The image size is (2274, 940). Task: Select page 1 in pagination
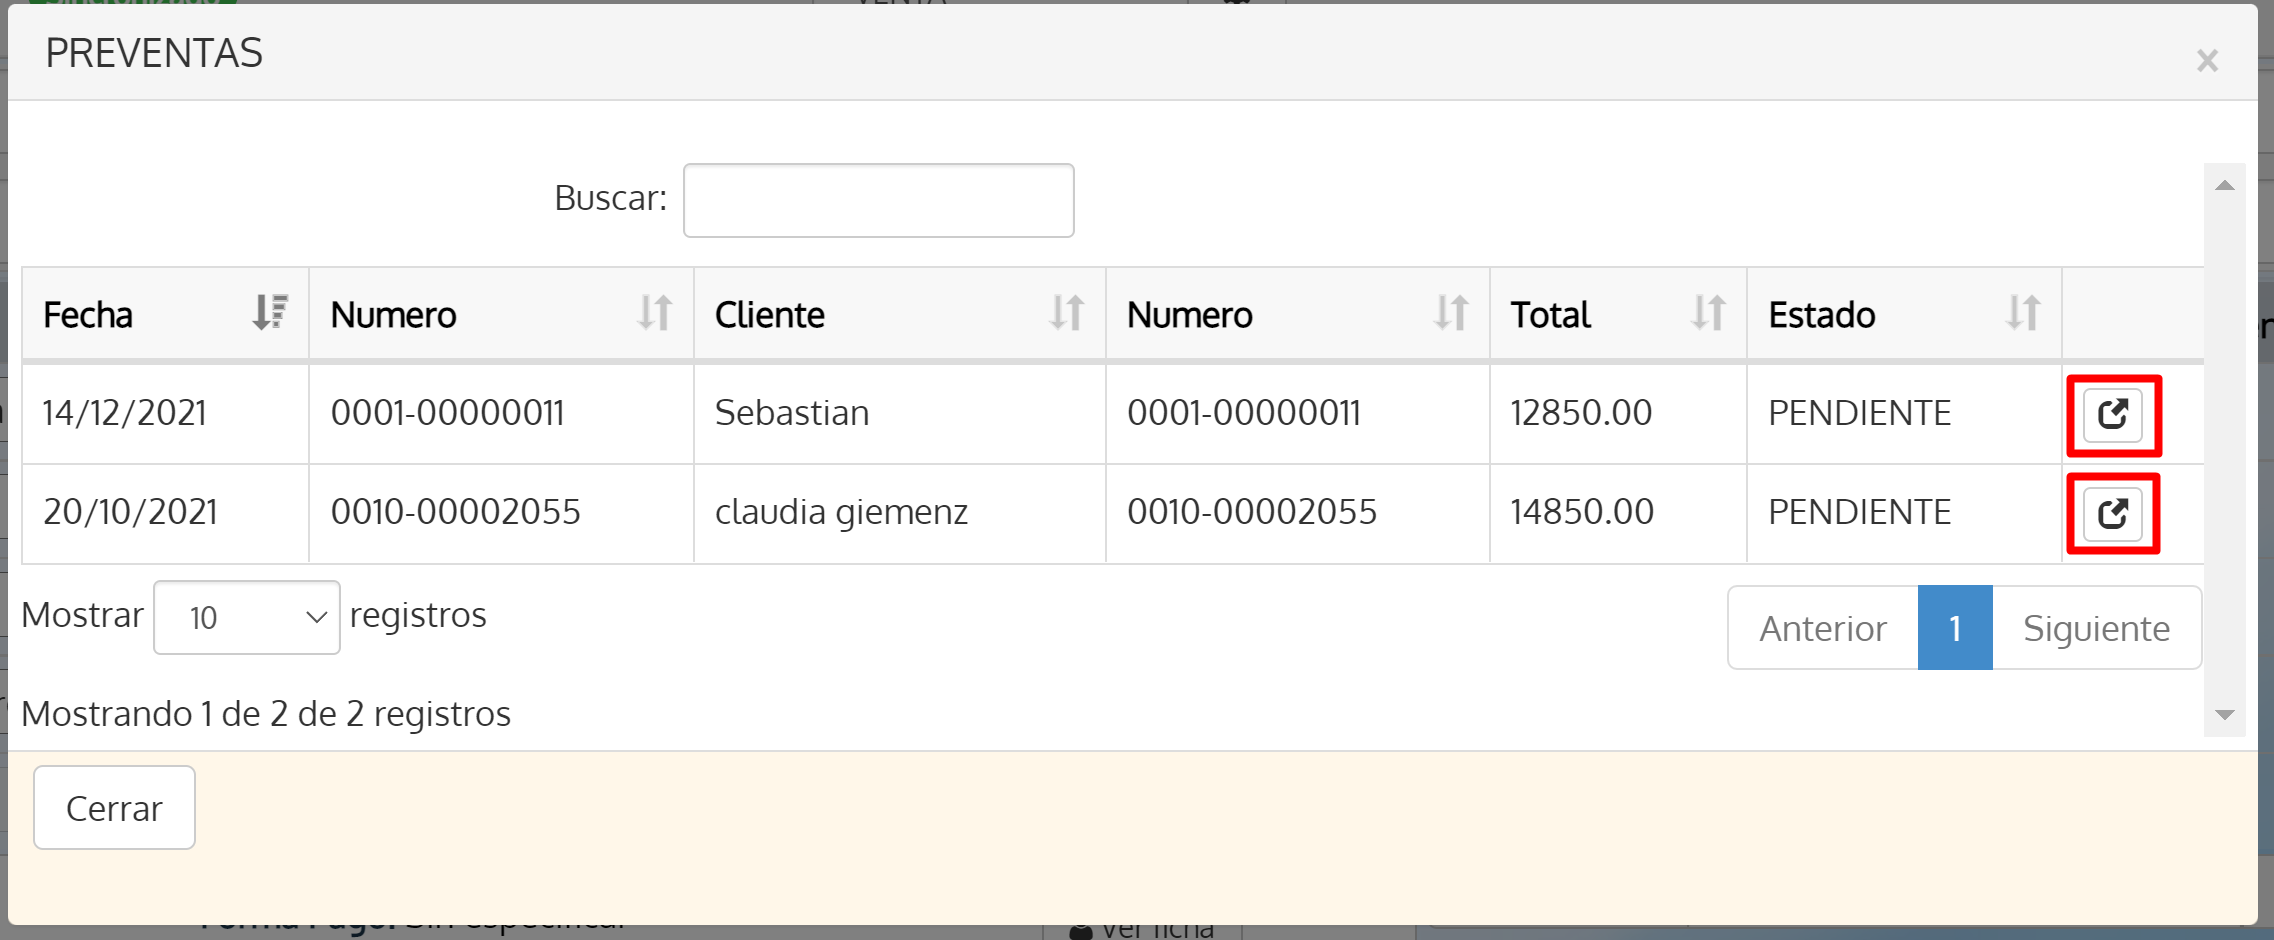tap(1954, 627)
